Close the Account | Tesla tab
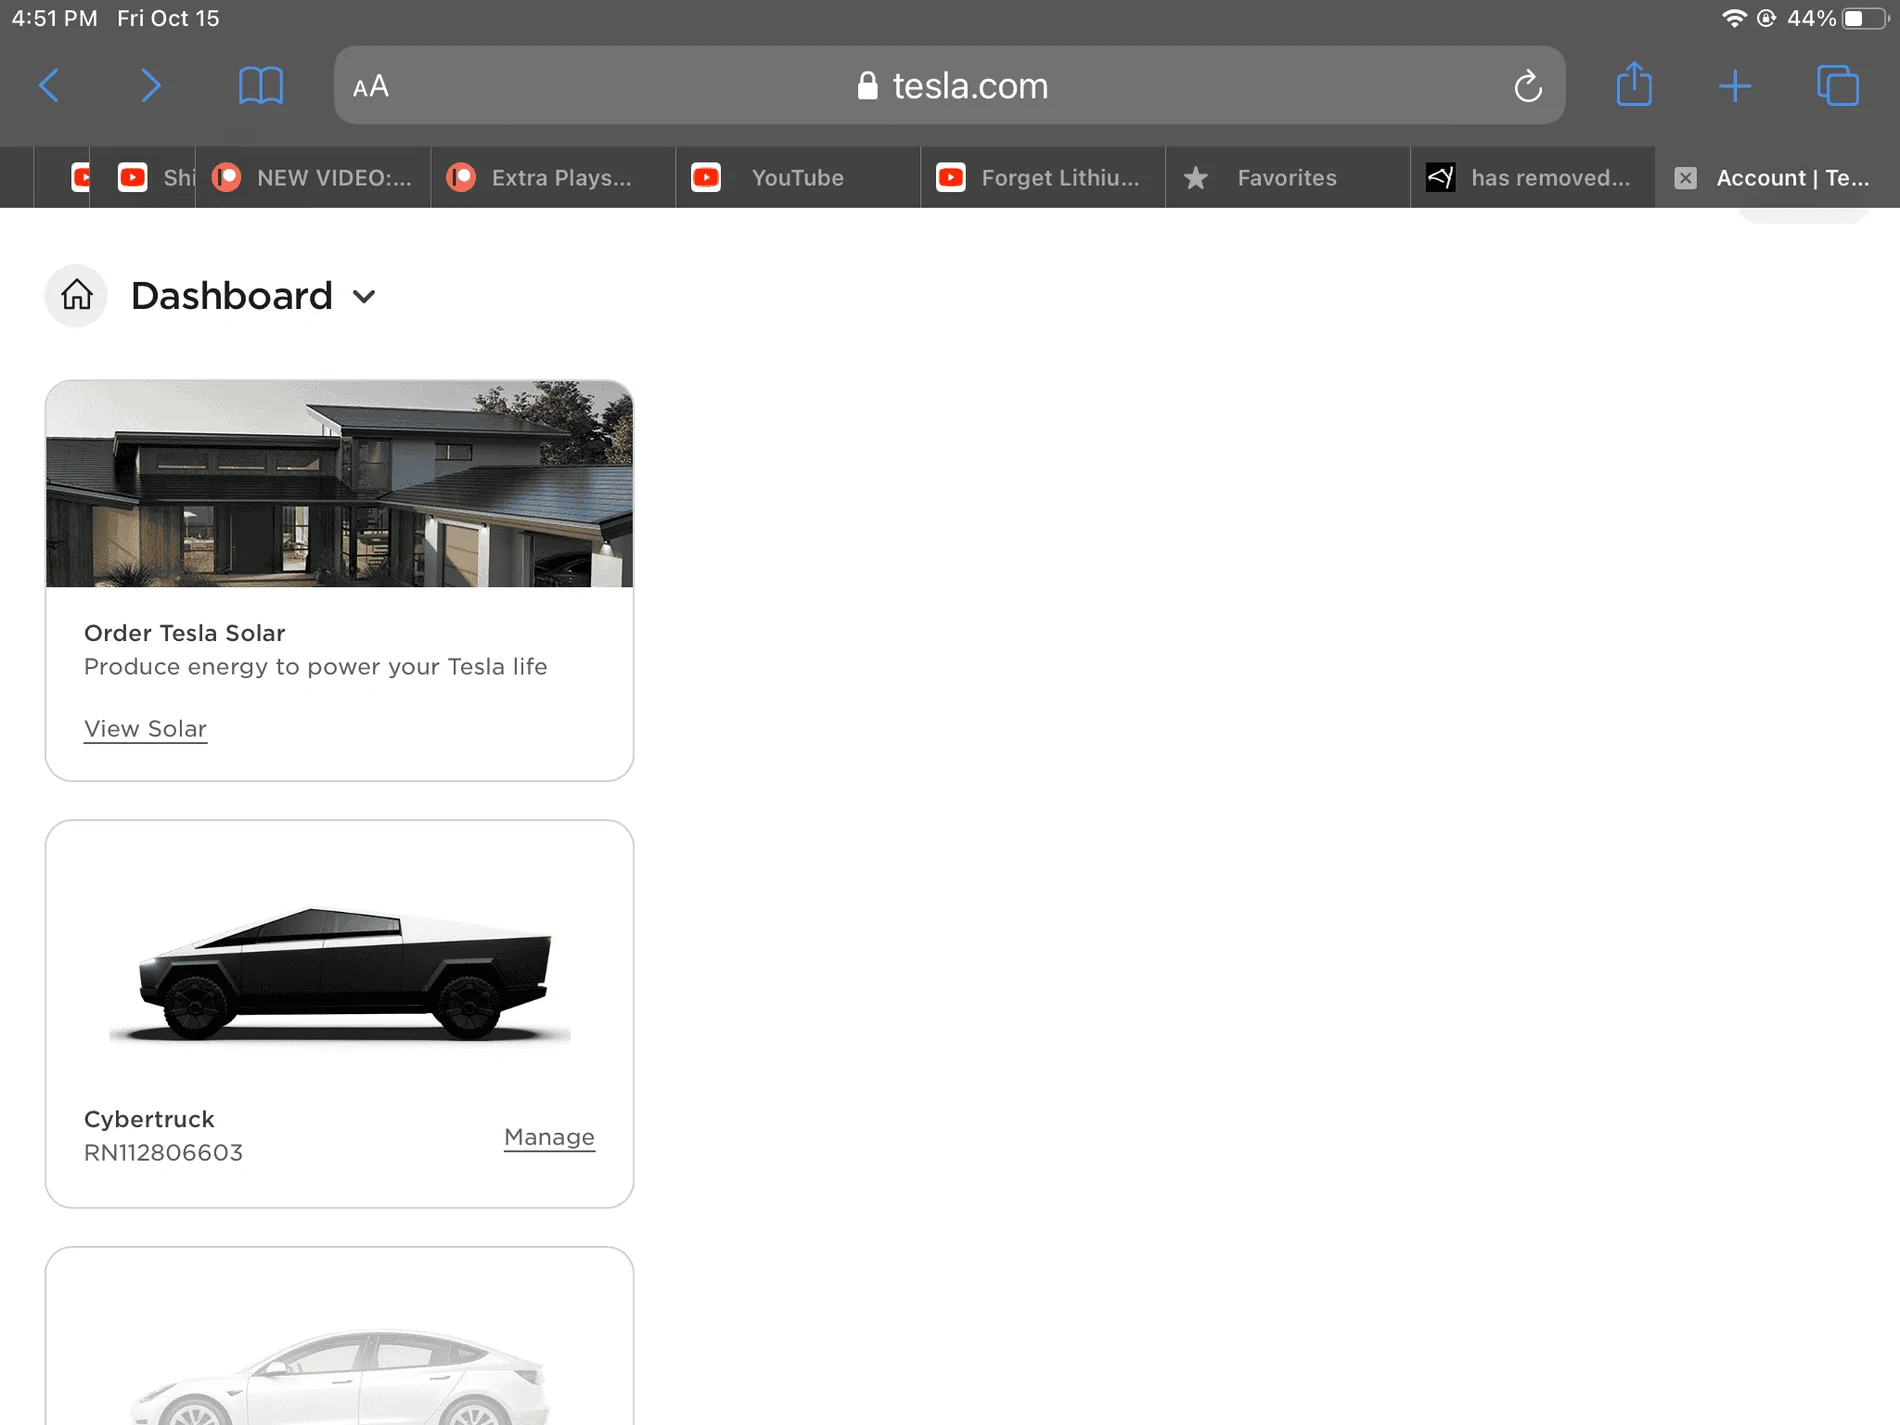 coord(1685,178)
